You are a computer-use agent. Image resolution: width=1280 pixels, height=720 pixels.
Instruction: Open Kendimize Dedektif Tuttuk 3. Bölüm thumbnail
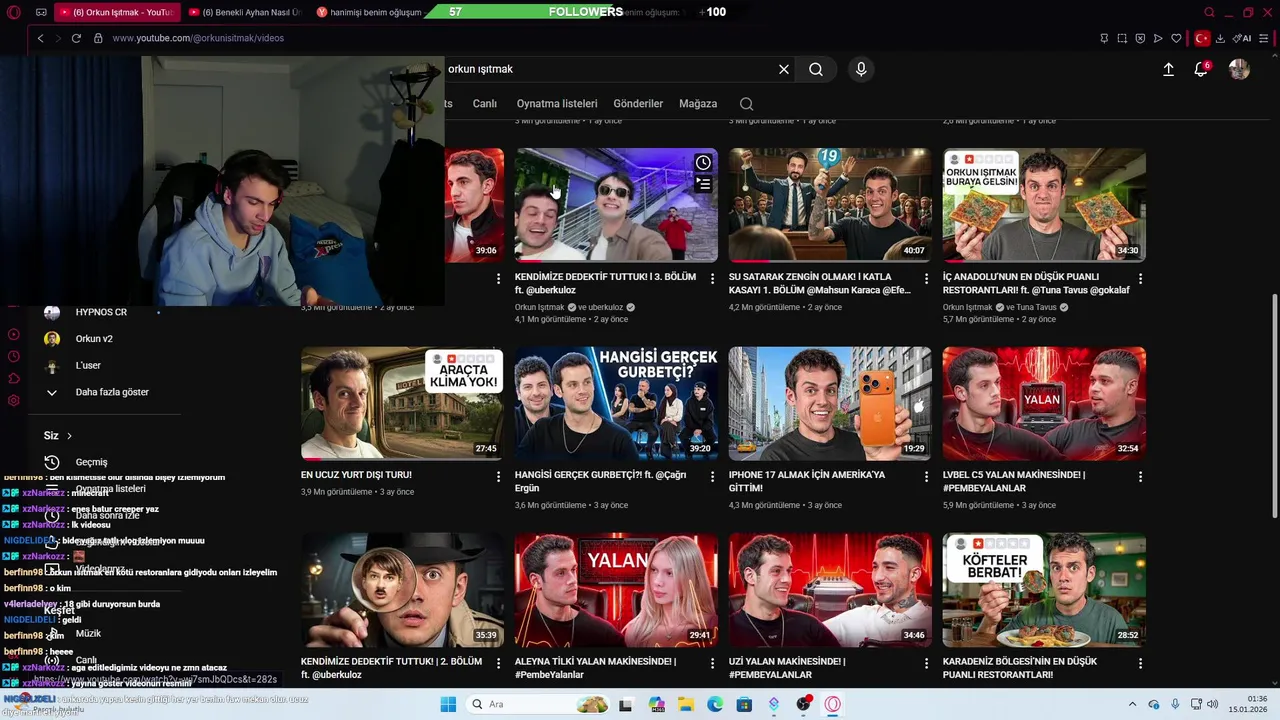click(616, 205)
